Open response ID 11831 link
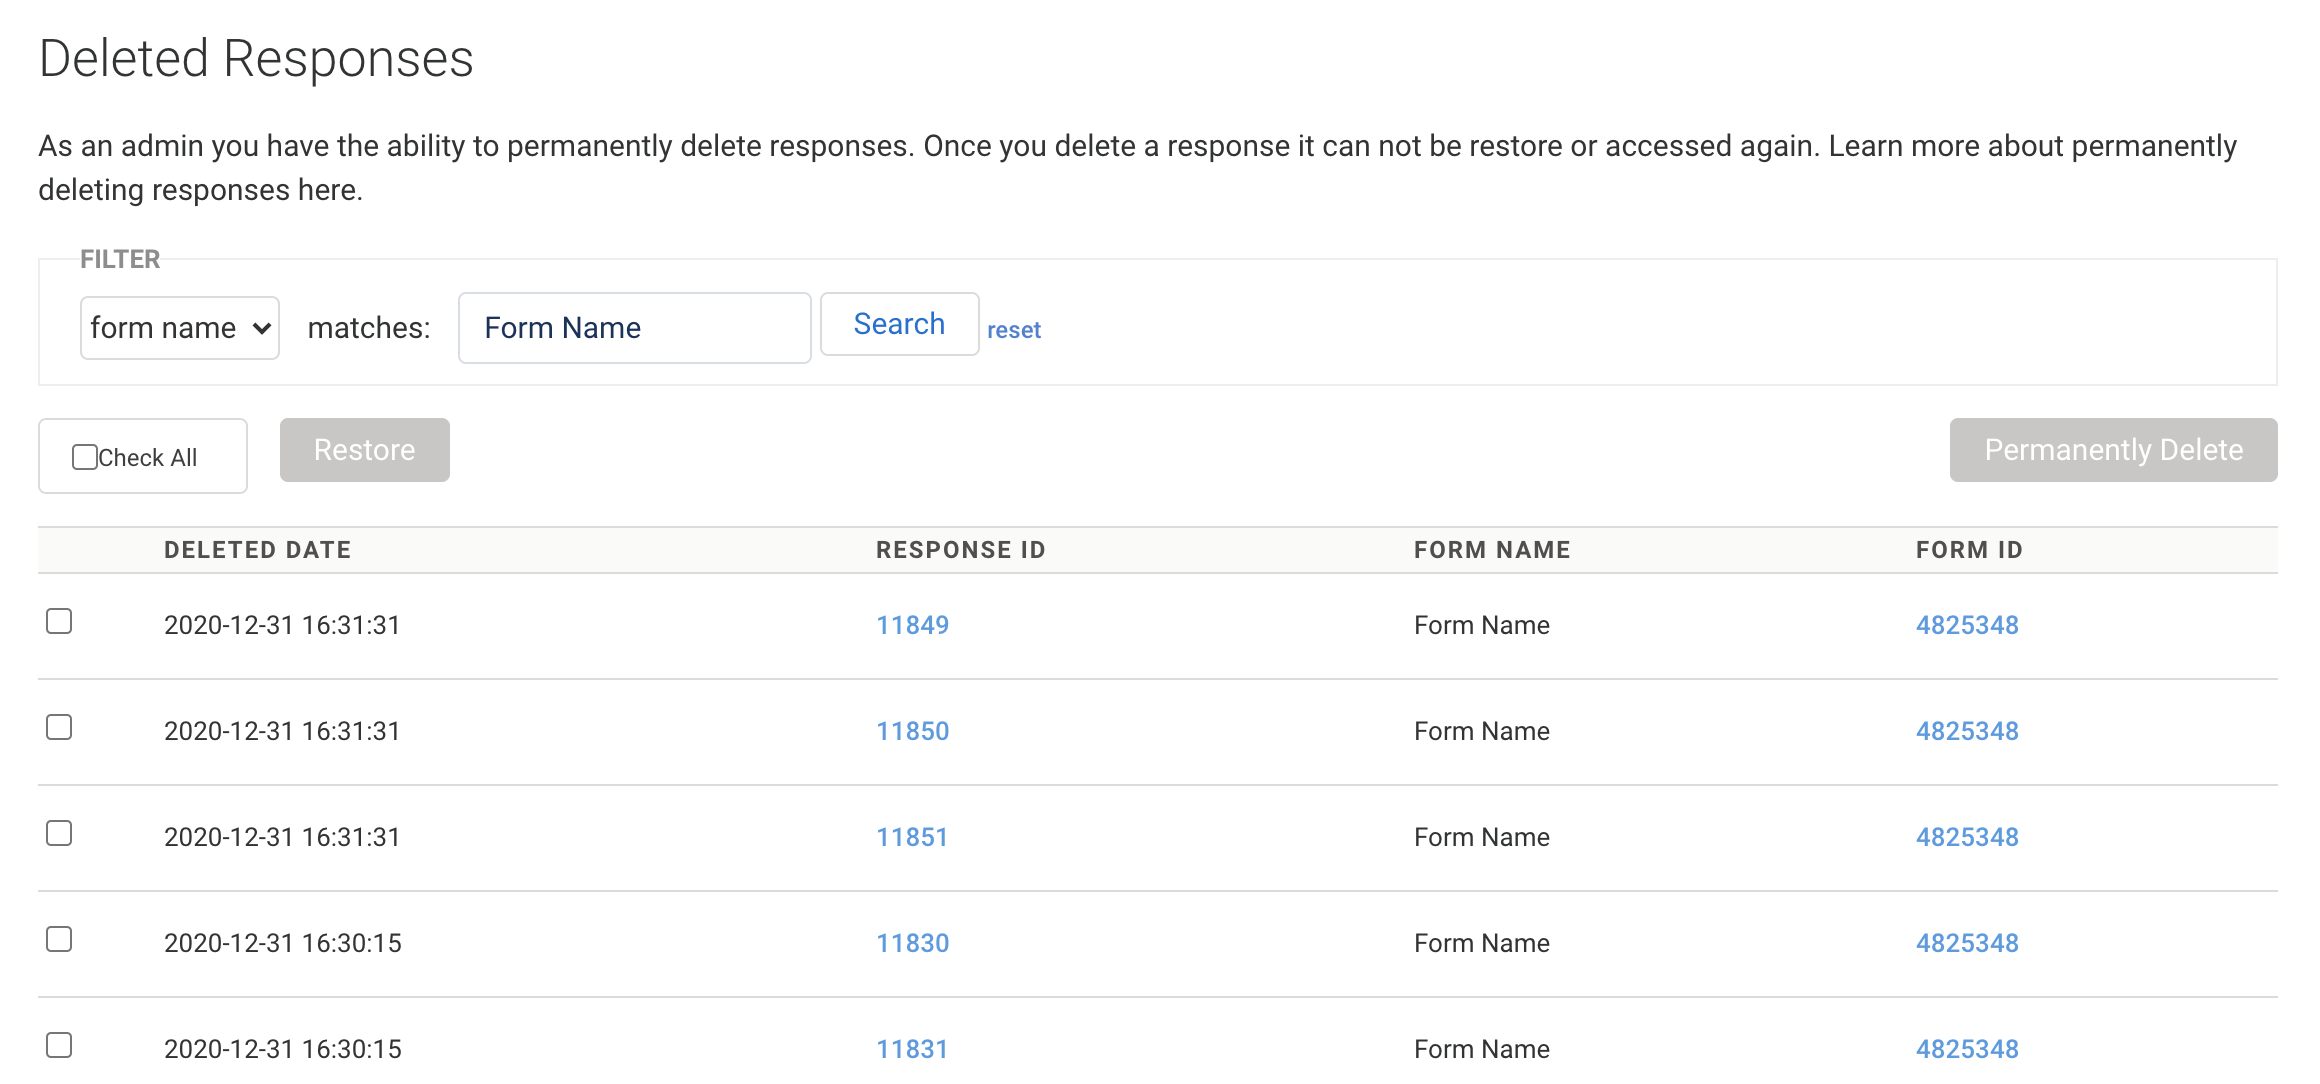Screen dimensions: 2320x1084 (911, 1049)
